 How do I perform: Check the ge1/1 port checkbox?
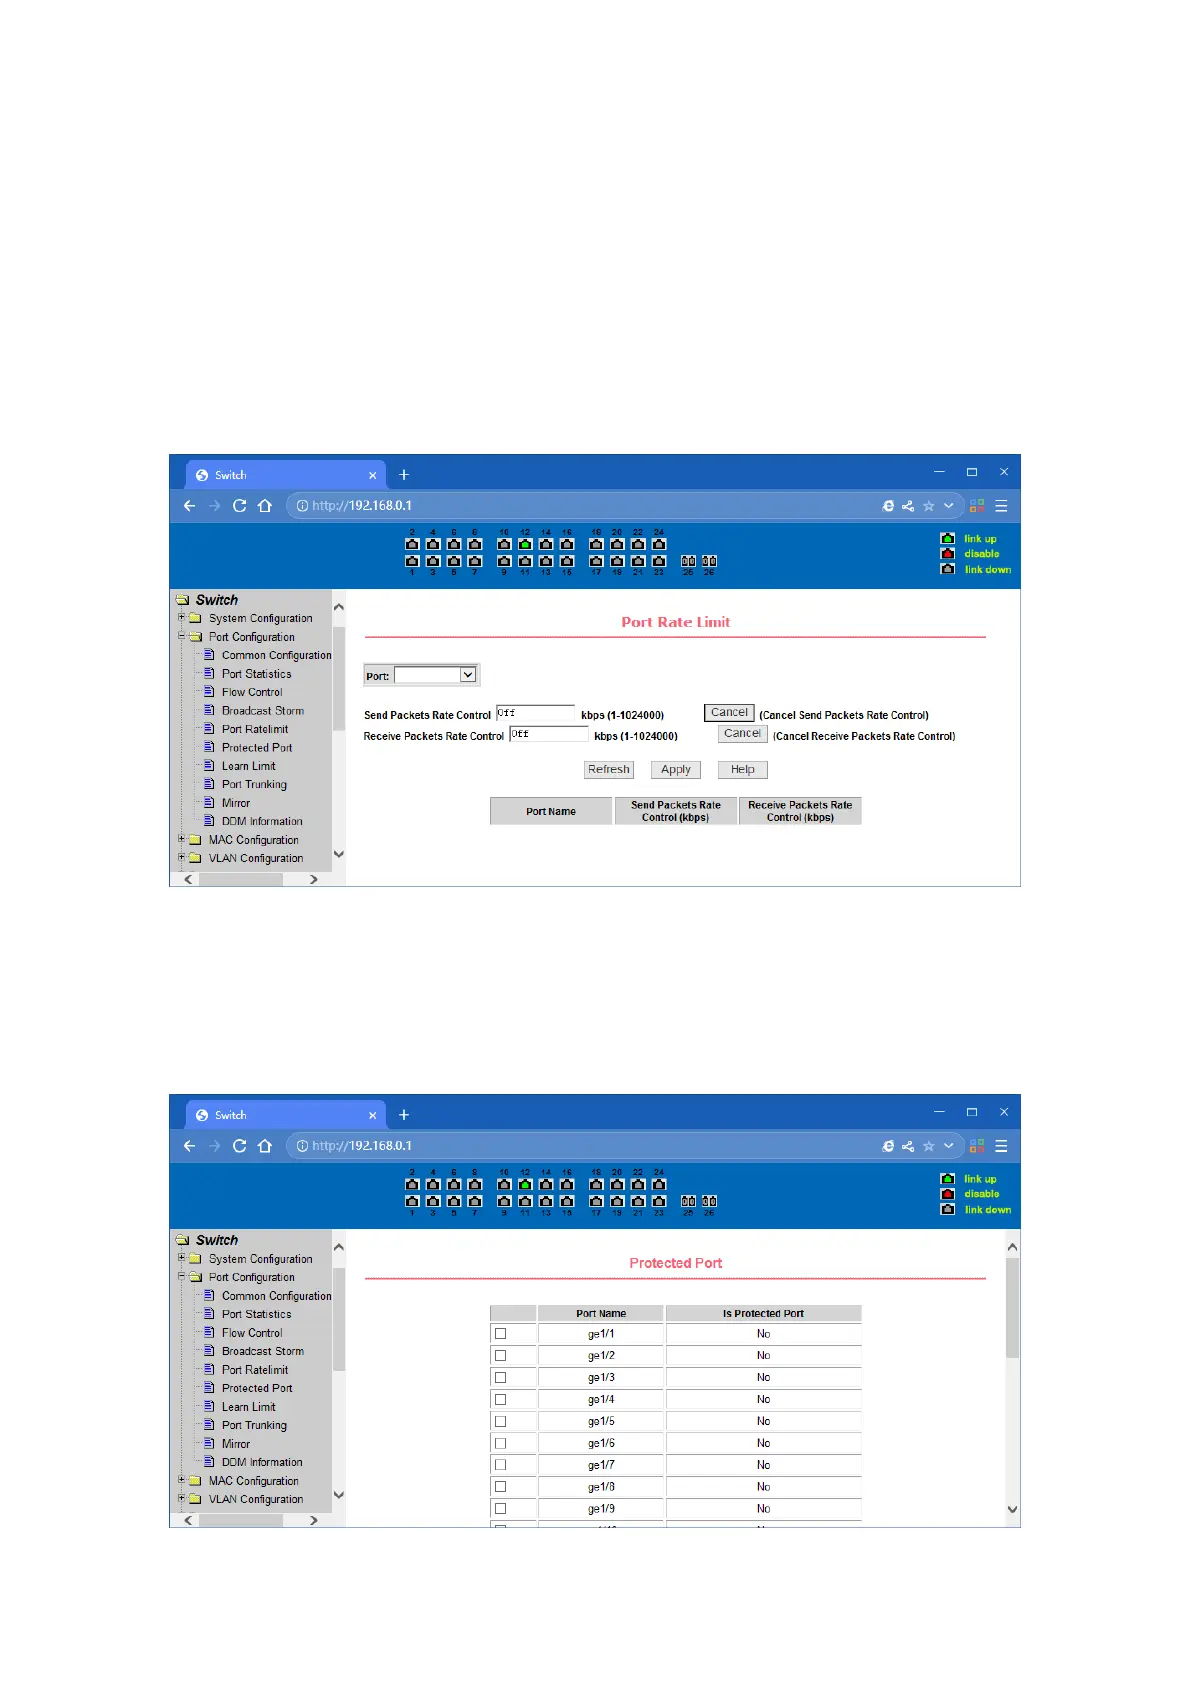click(x=501, y=1334)
